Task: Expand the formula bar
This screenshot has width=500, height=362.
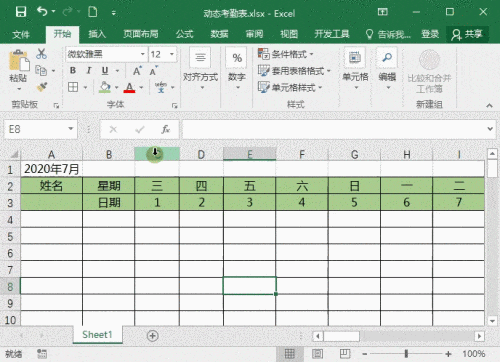Action: 490,129
